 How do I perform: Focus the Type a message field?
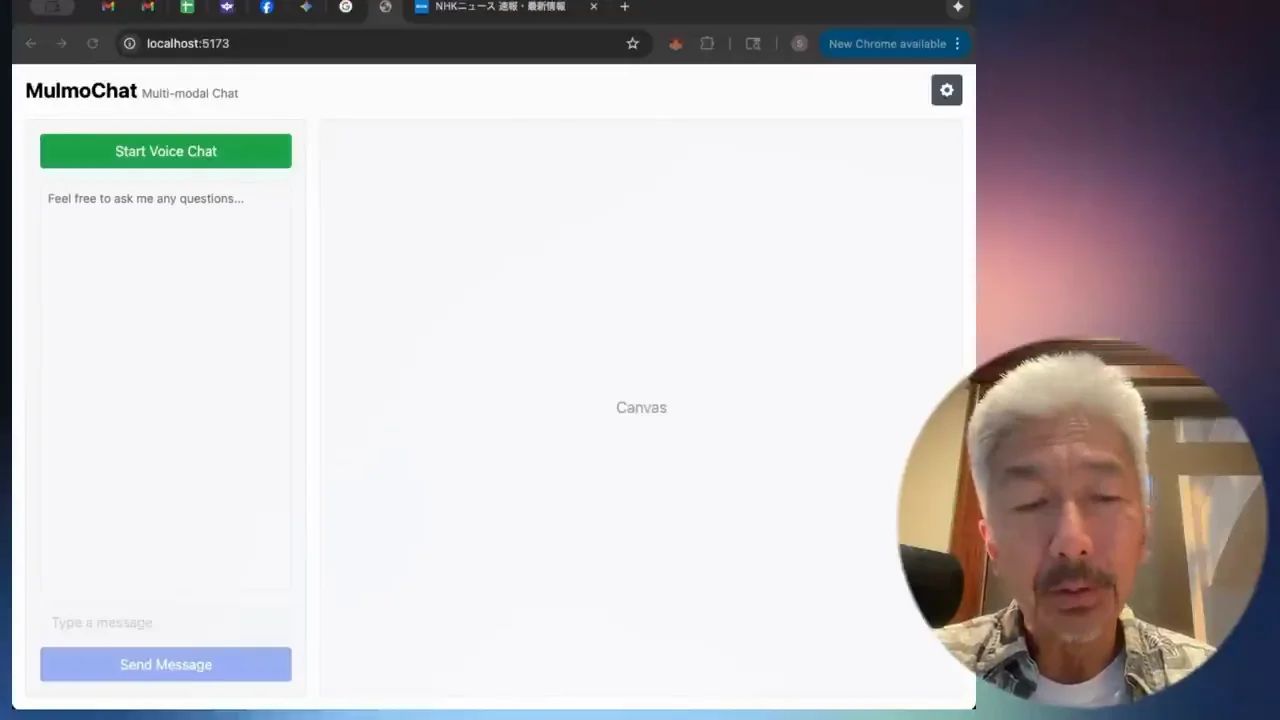[x=166, y=622]
